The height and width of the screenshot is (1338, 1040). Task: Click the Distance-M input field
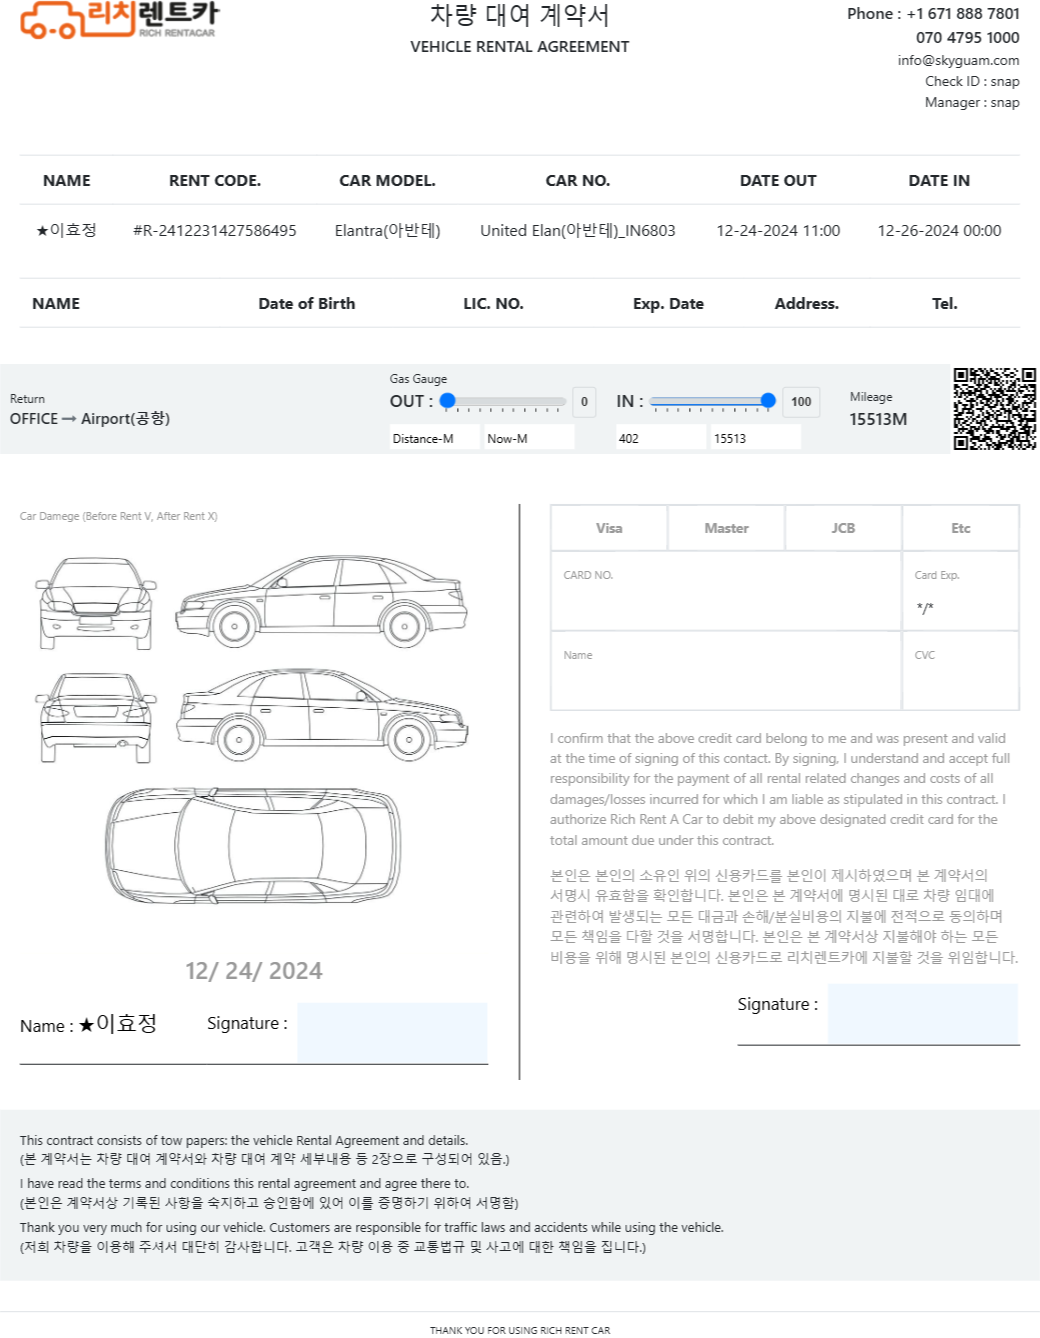[434, 438]
